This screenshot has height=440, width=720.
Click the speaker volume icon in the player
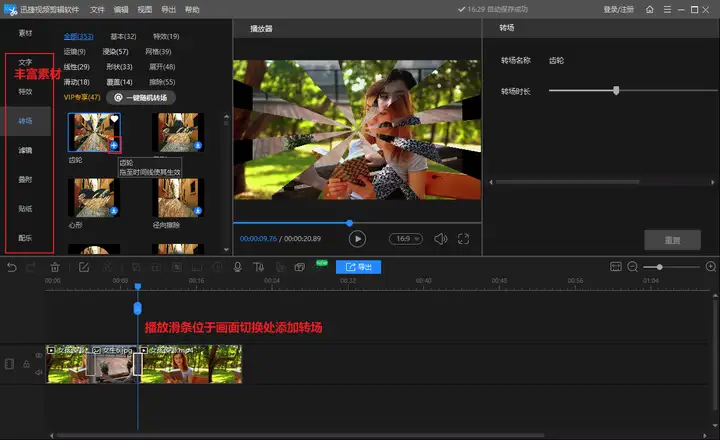pyautogui.click(x=440, y=239)
